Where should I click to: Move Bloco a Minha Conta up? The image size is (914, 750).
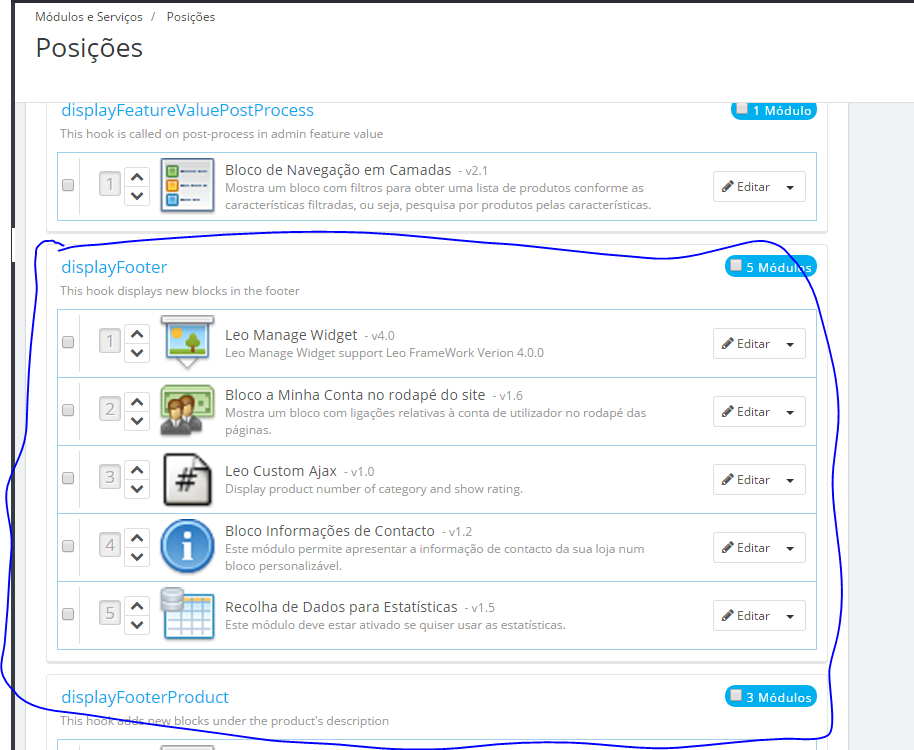(x=137, y=402)
